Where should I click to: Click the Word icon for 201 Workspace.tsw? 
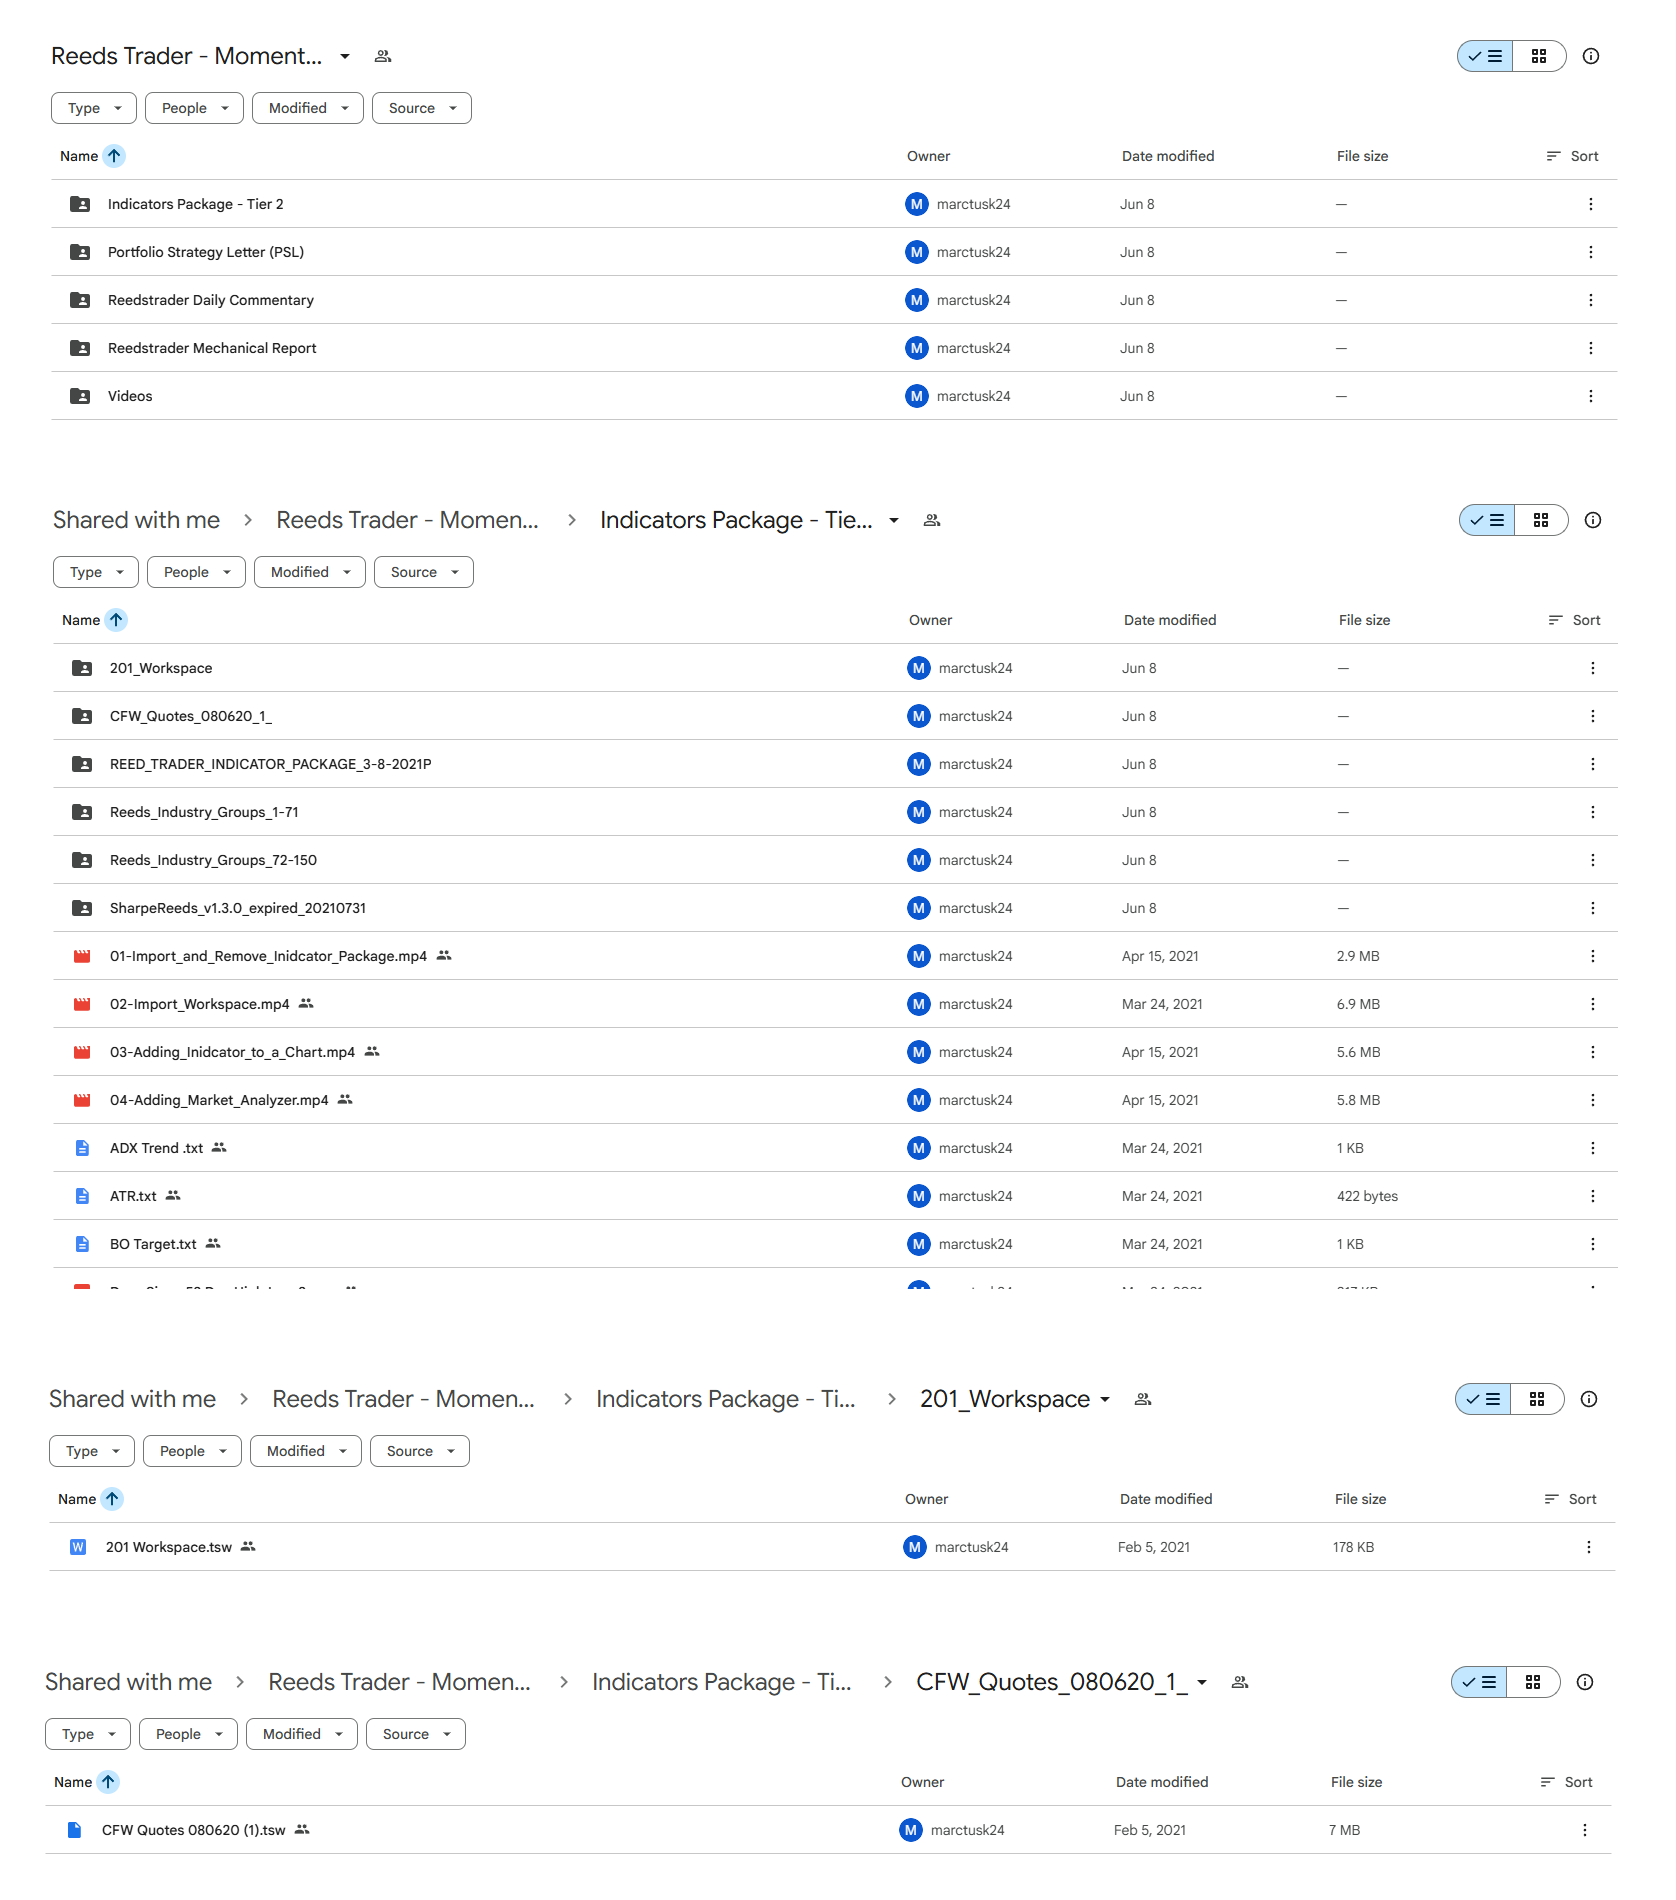[78, 1547]
